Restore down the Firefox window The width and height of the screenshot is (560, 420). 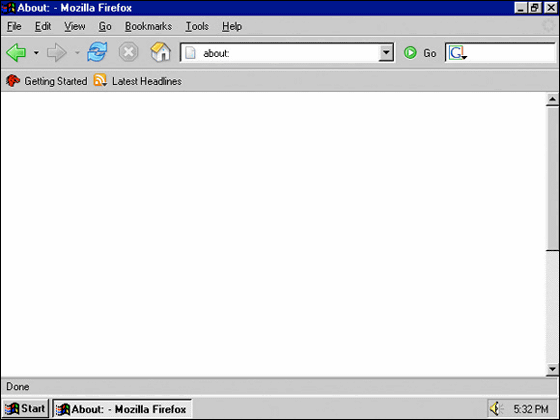pos(534,8)
